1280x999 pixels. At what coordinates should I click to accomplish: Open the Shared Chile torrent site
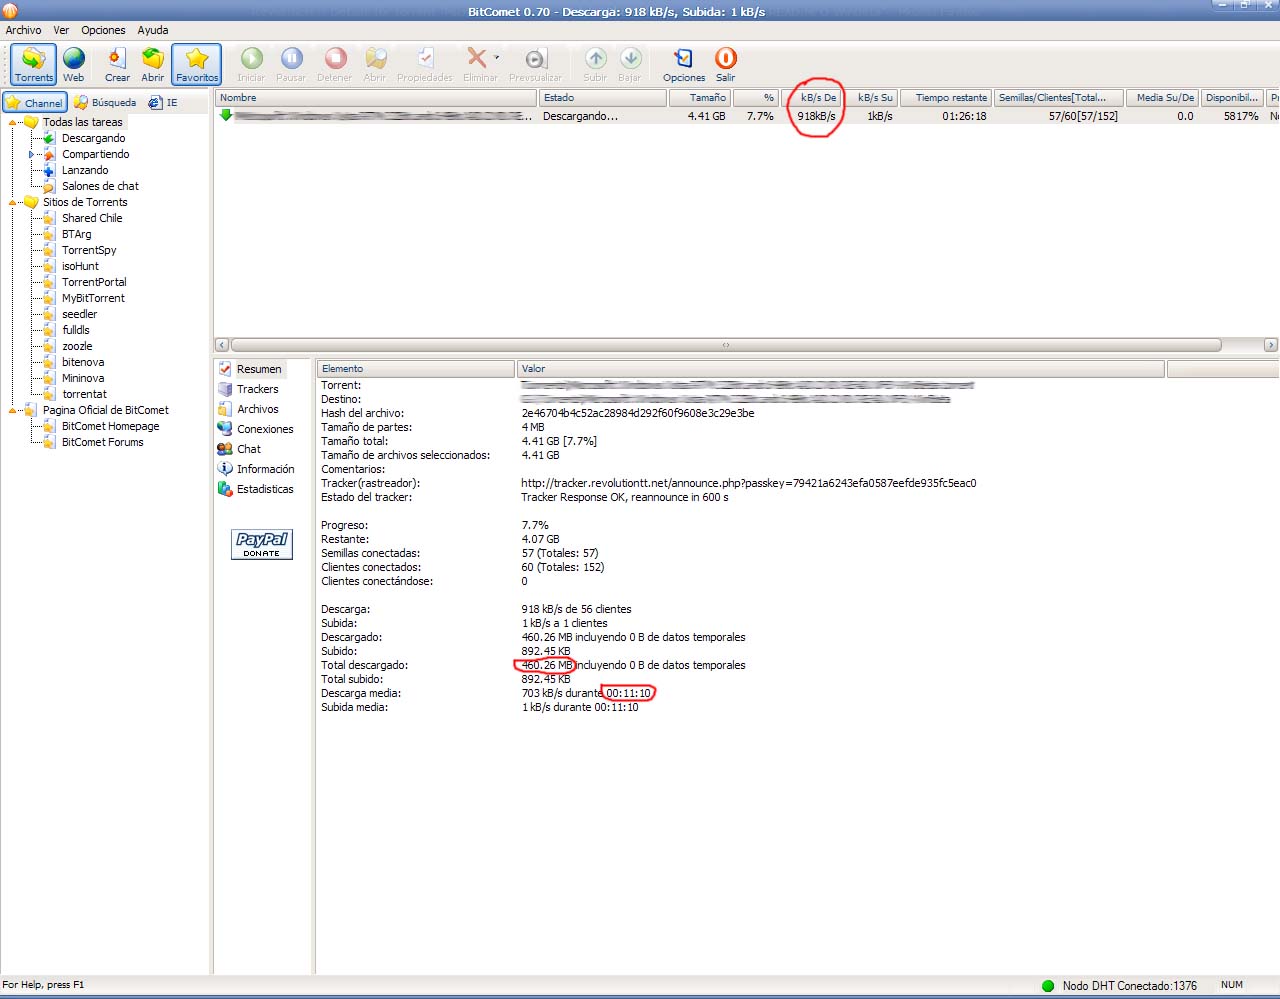pos(92,218)
